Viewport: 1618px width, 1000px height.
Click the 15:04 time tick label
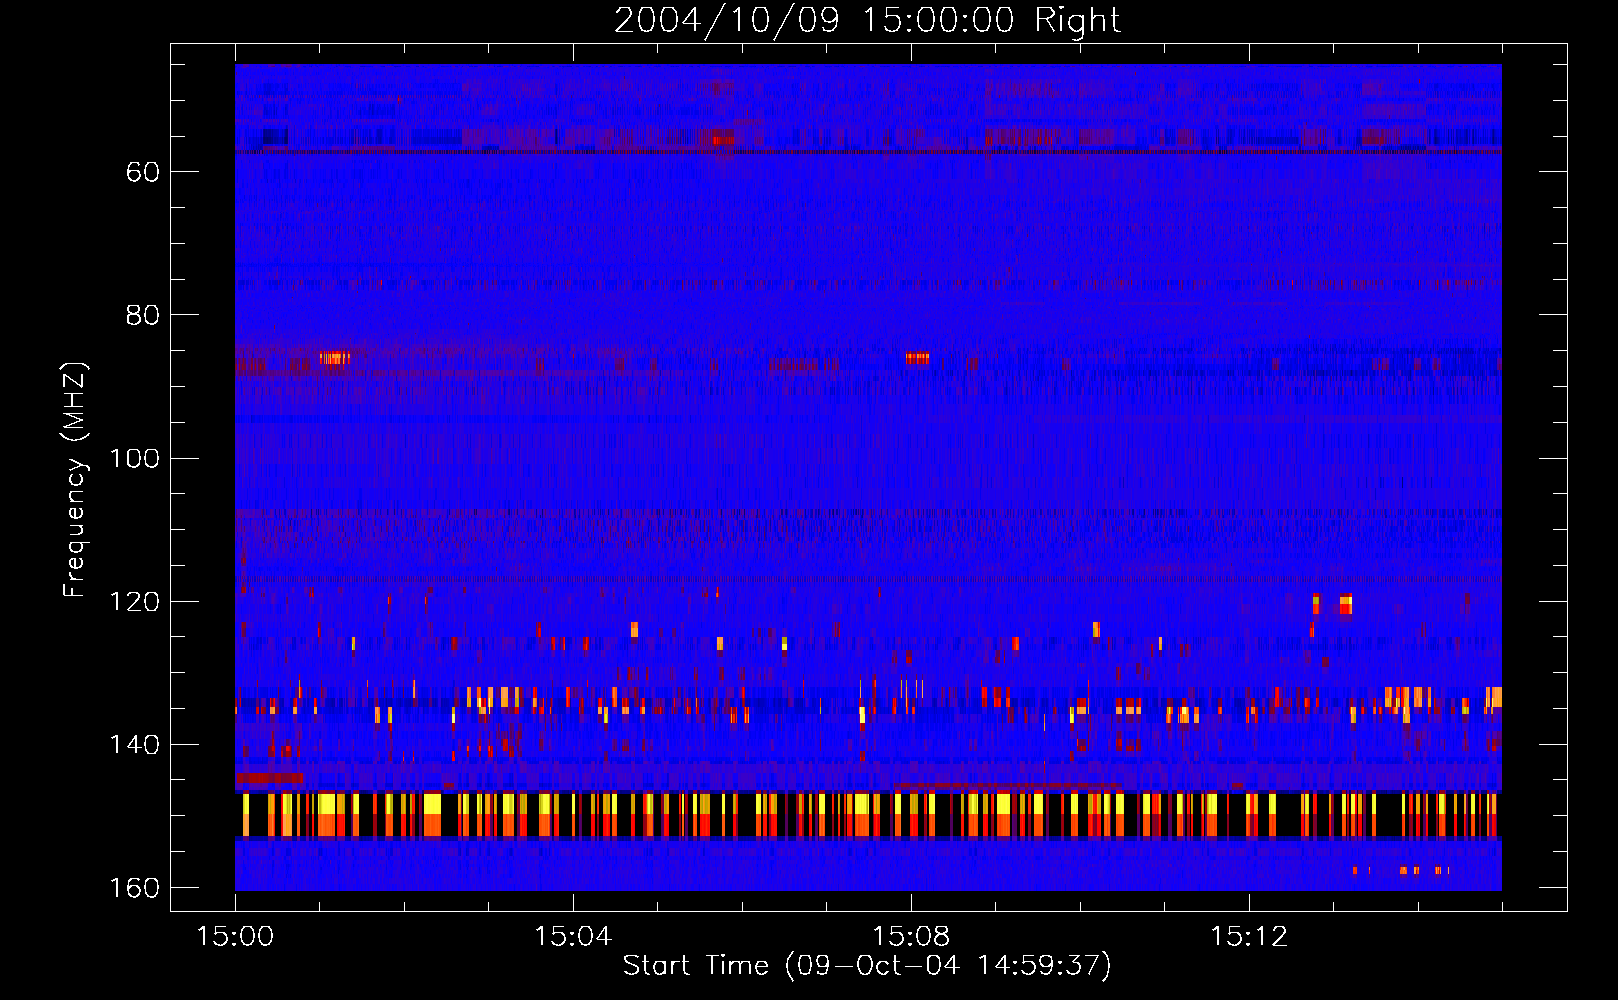coord(573,936)
